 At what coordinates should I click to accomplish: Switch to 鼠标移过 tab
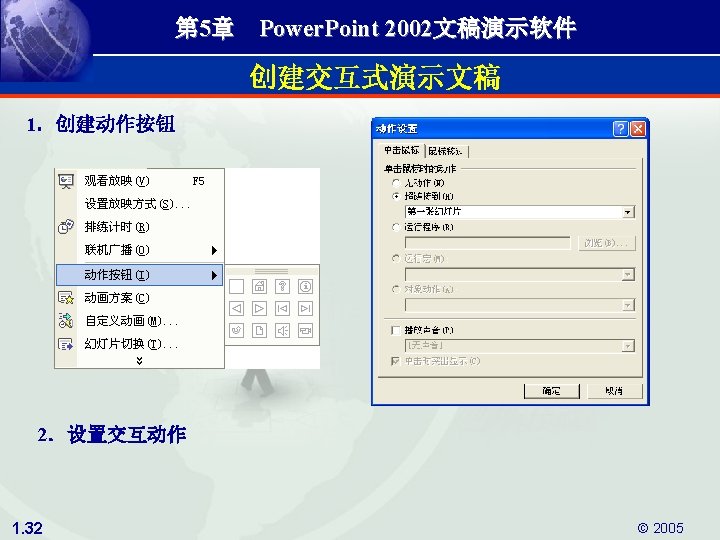pos(445,151)
